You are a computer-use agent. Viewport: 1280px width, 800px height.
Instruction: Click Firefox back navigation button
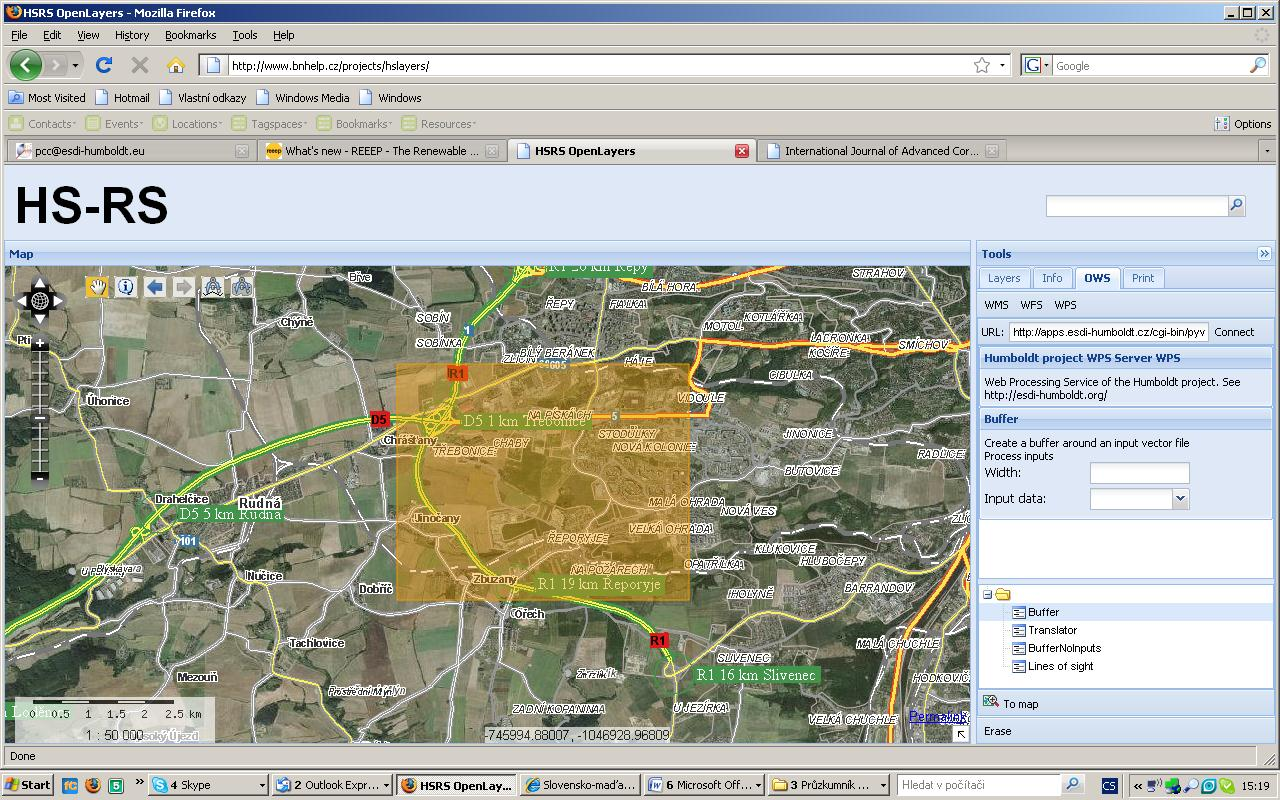pyautogui.click(x=26, y=65)
